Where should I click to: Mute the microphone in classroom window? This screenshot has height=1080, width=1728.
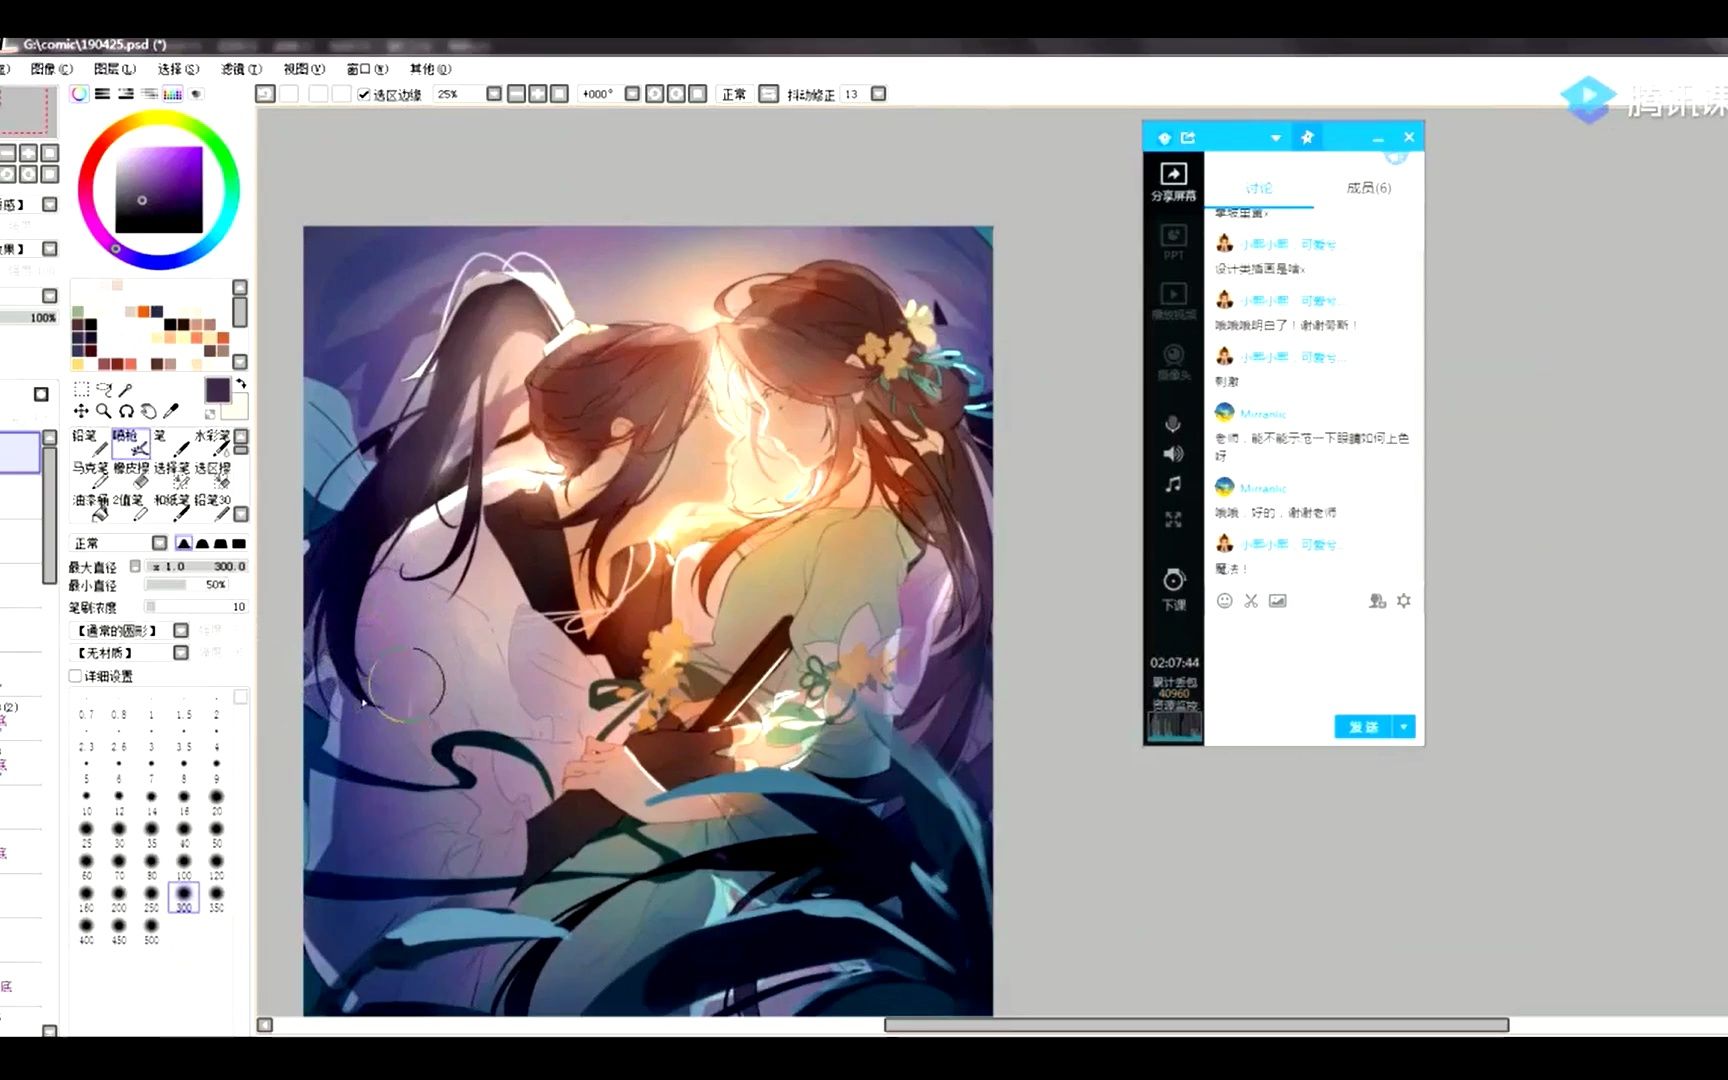click(x=1173, y=424)
